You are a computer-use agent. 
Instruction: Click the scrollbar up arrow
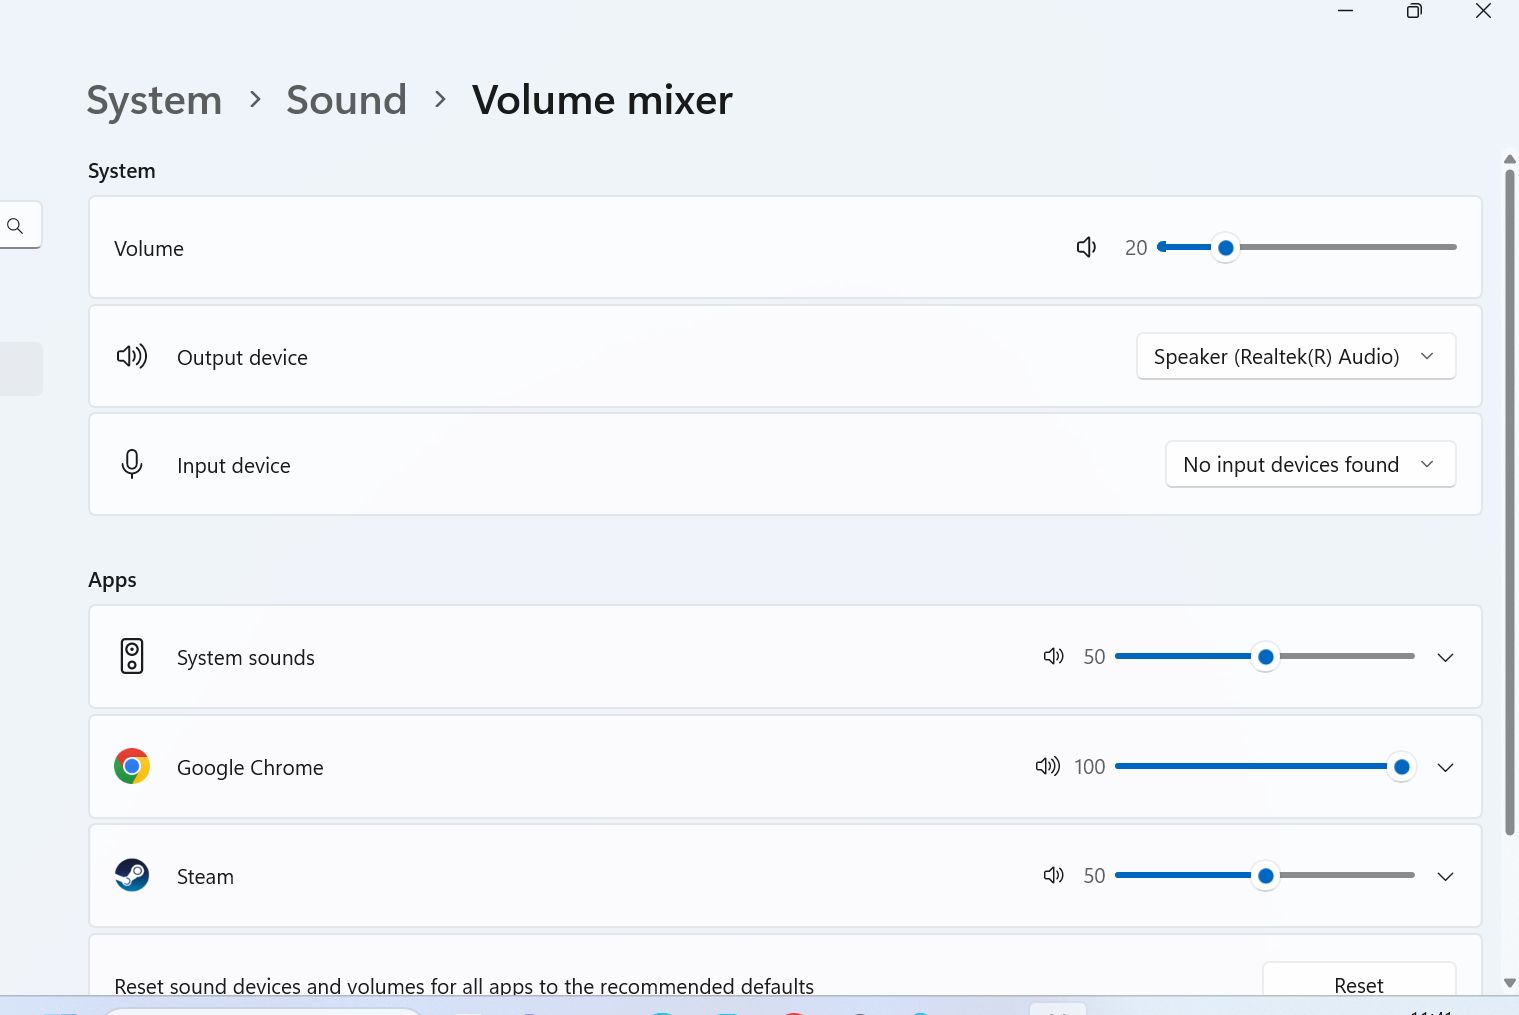[x=1510, y=159]
